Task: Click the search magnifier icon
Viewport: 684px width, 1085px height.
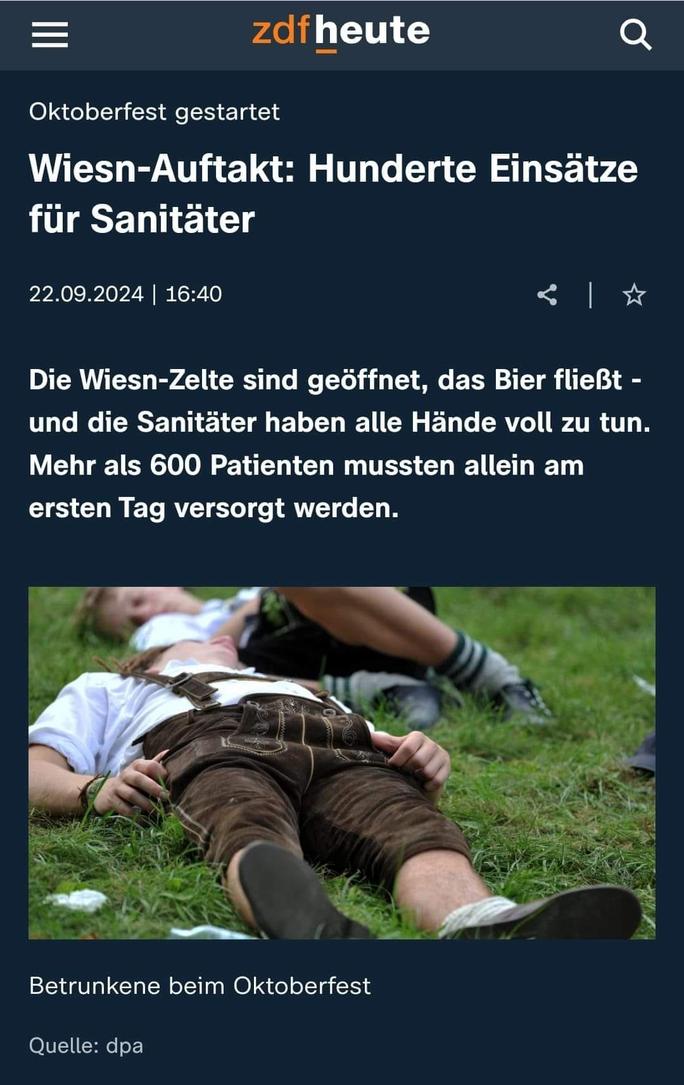Action: click(x=635, y=34)
